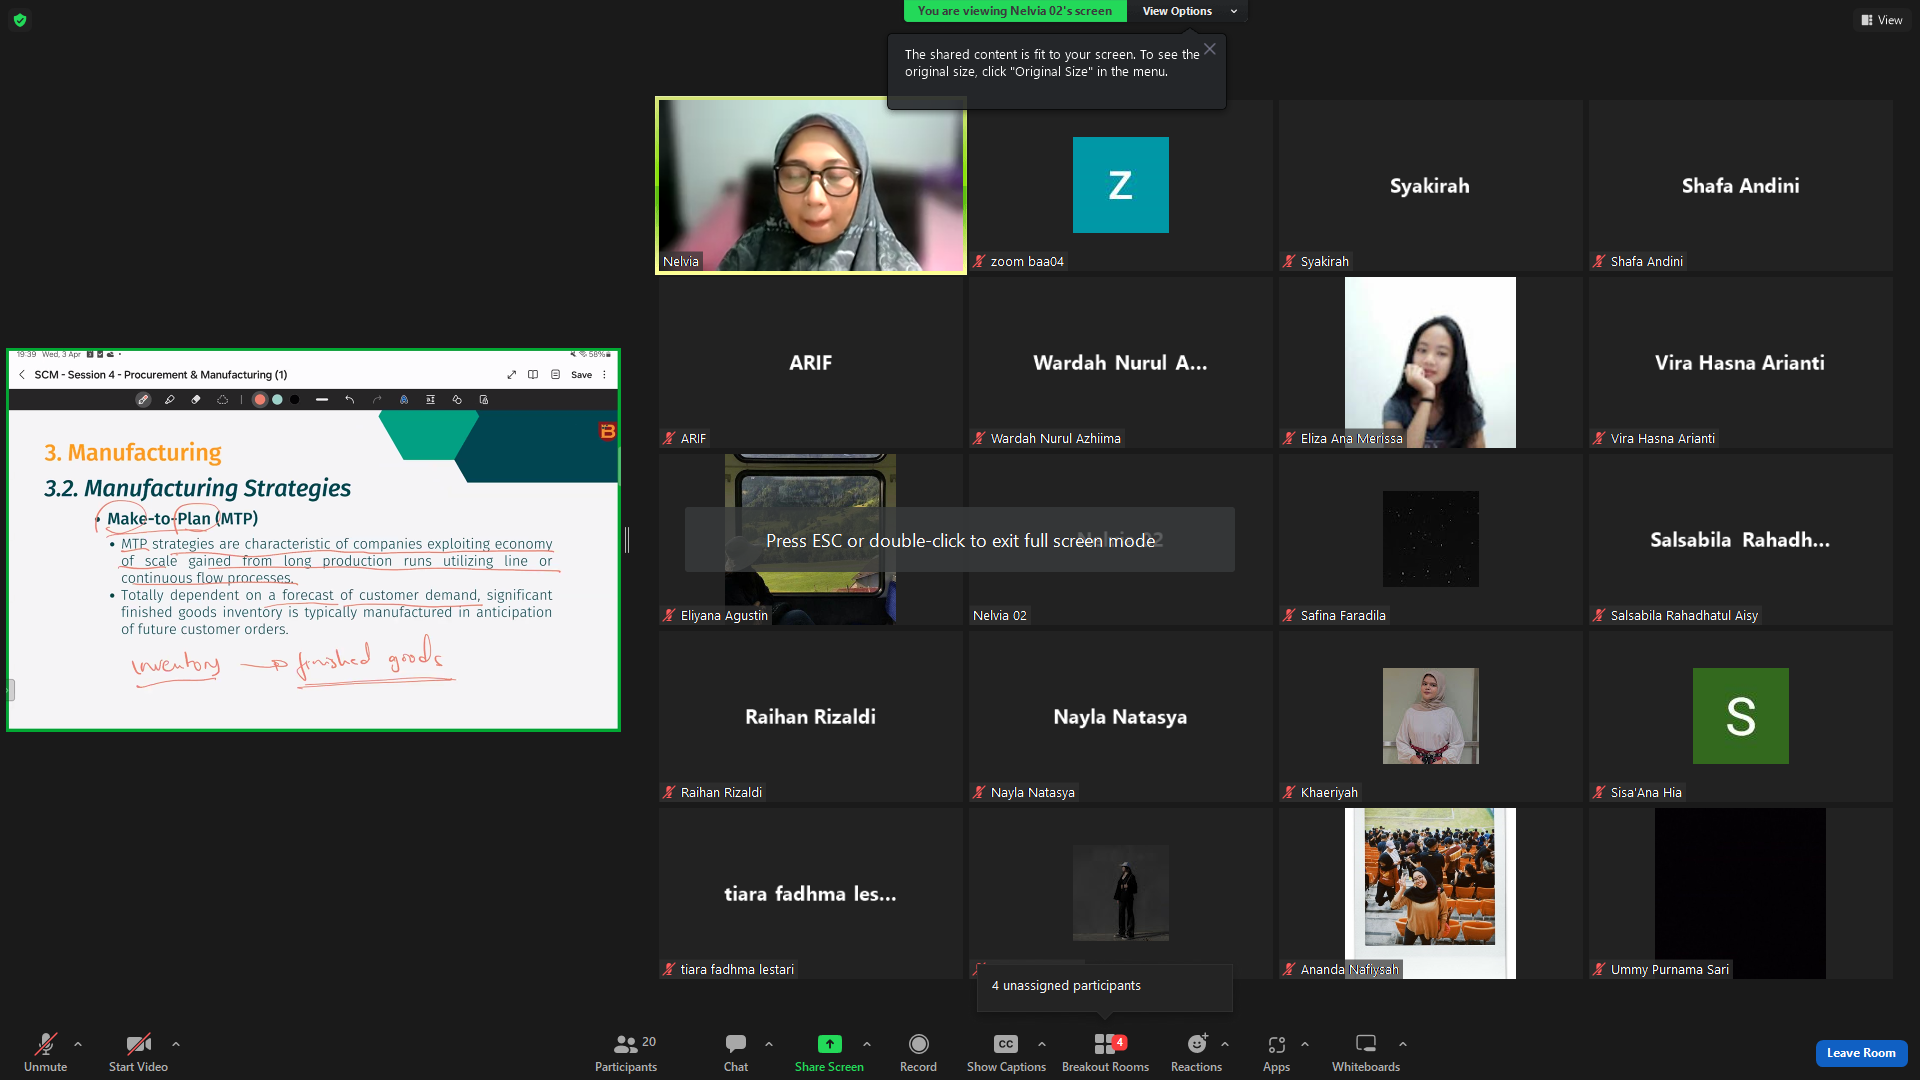Undo the last stroke
1920x1080 pixels.
(x=350, y=400)
